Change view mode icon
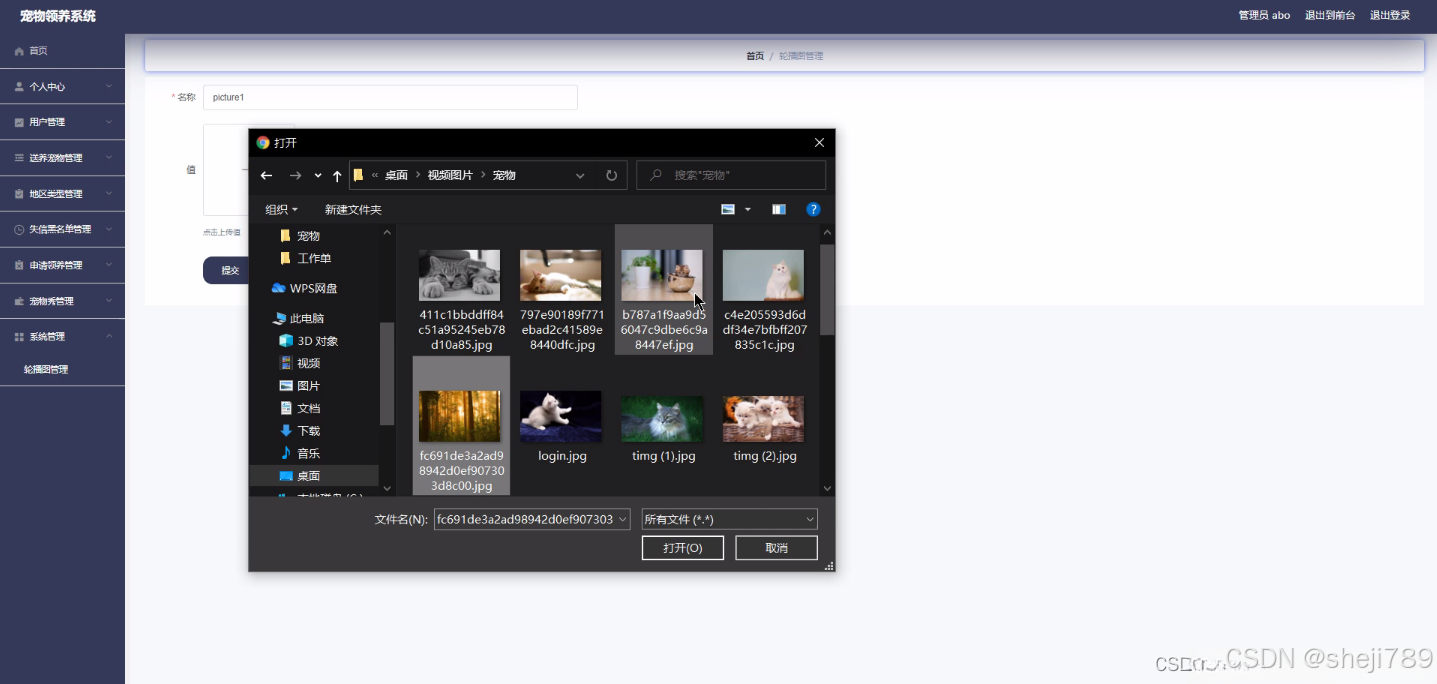The width and height of the screenshot is (1437, 684). pos(728,209)
